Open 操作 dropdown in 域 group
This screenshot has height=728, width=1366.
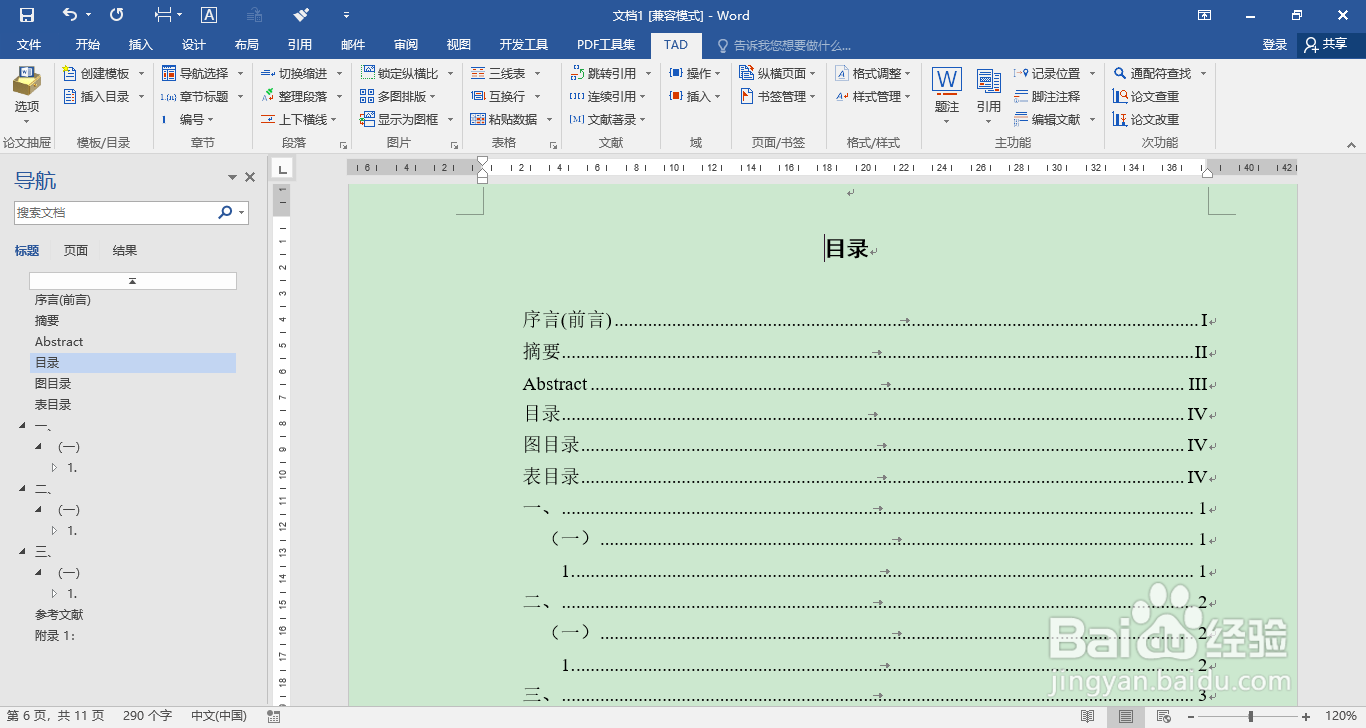(x=718, y=74)
